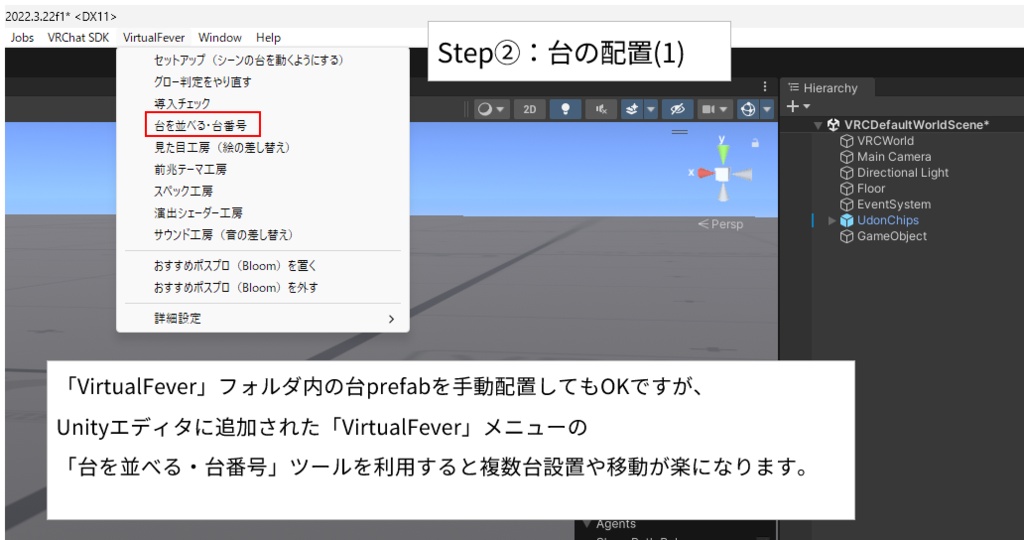
Task: Click the blue prefab cube icon of UdonChips
Action: [x=846, y=221]
